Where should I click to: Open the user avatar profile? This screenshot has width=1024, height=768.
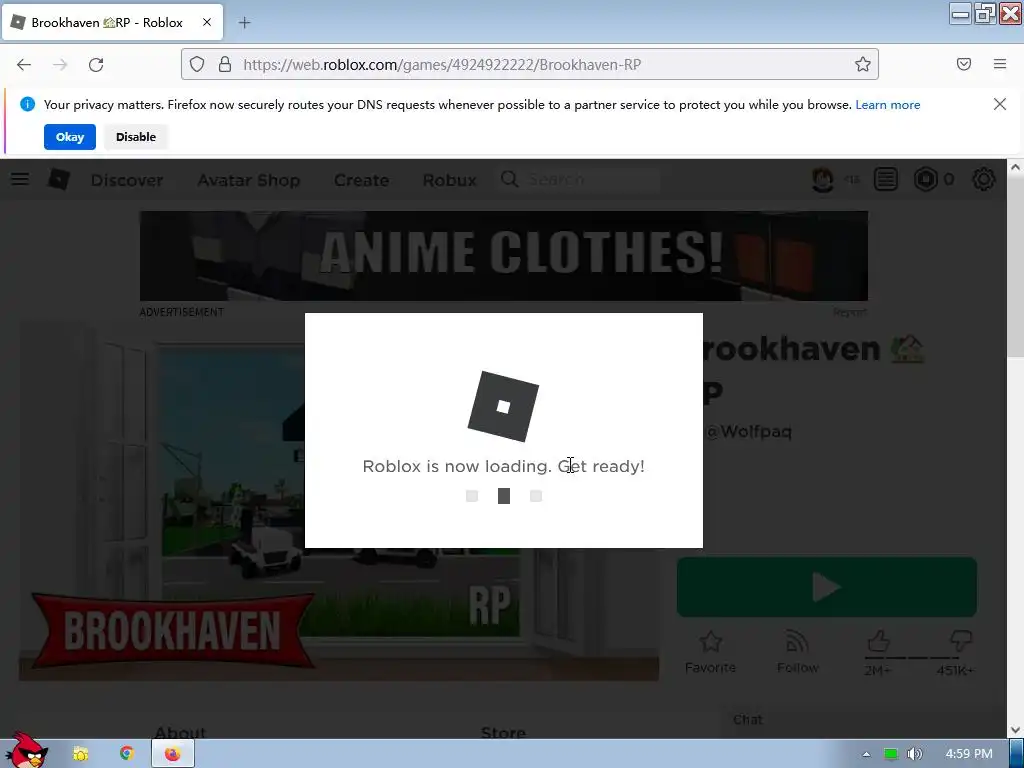[823, 179]
